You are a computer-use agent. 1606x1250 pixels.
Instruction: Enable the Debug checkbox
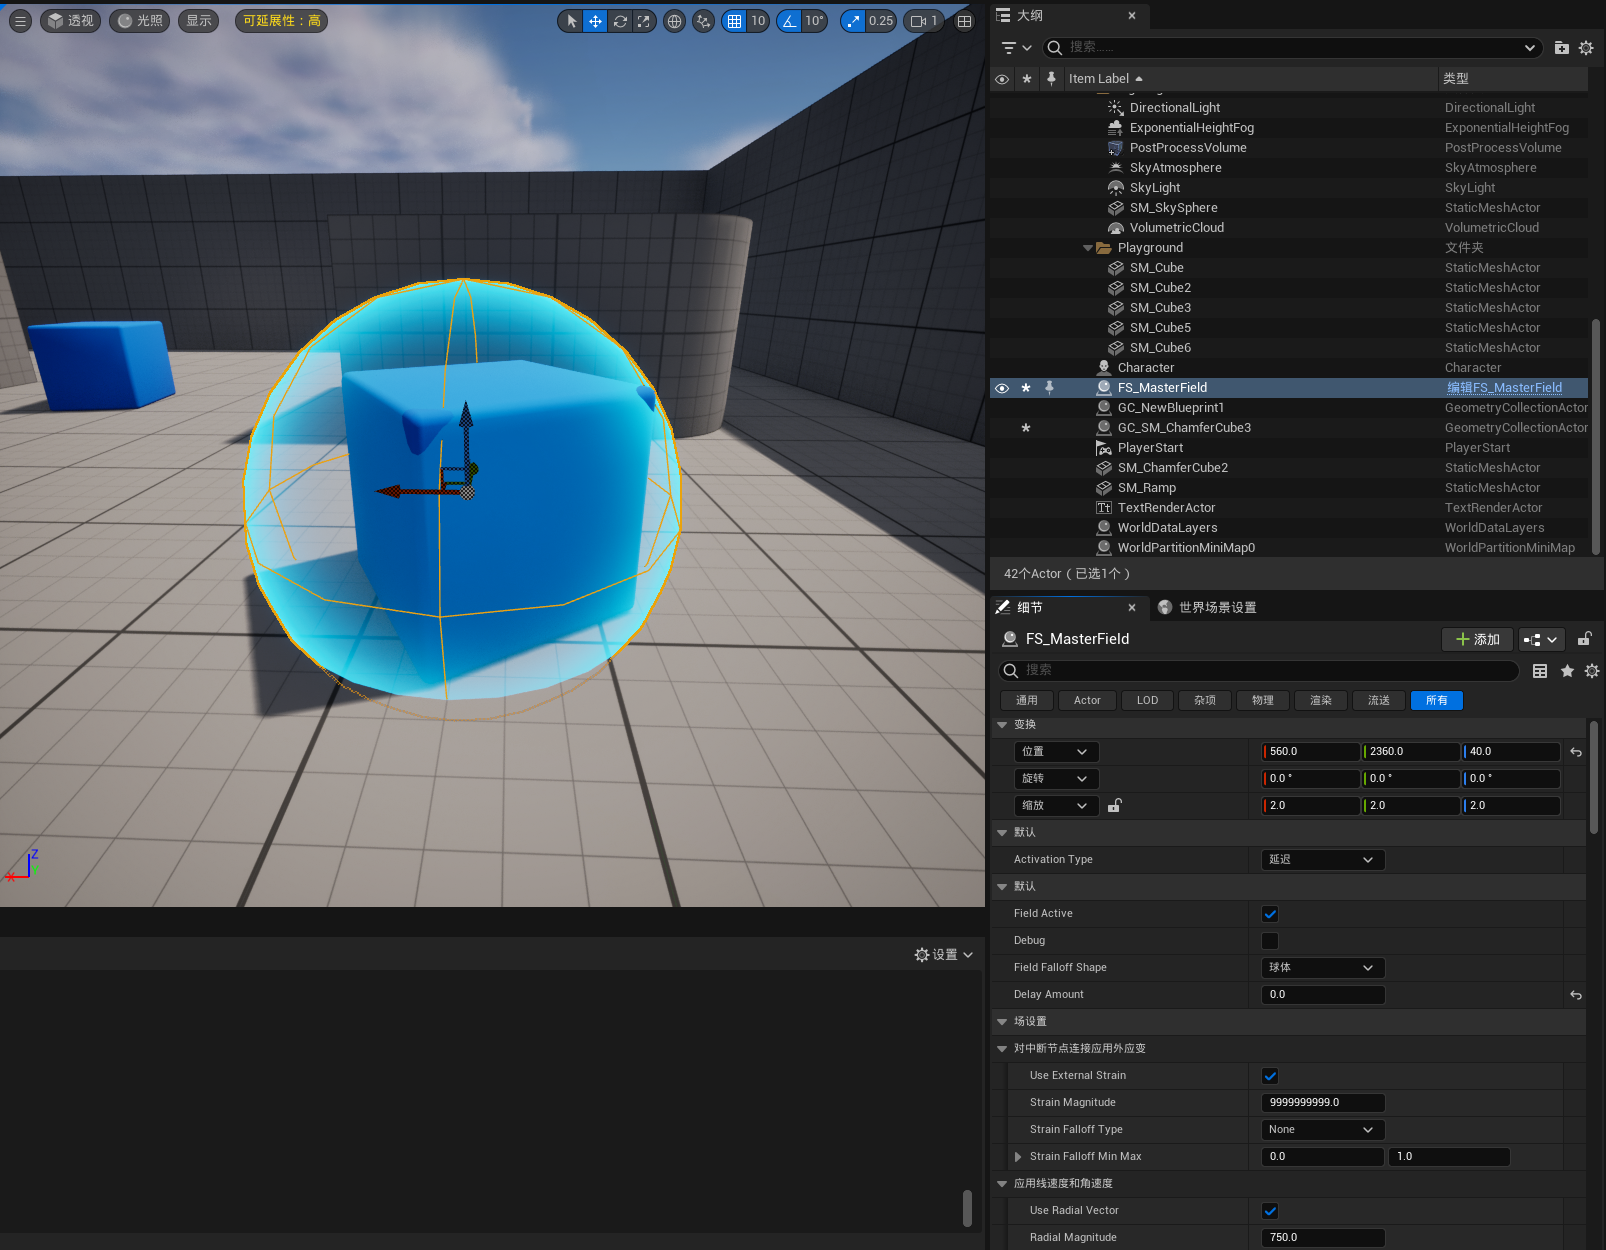pos(1270,941)
